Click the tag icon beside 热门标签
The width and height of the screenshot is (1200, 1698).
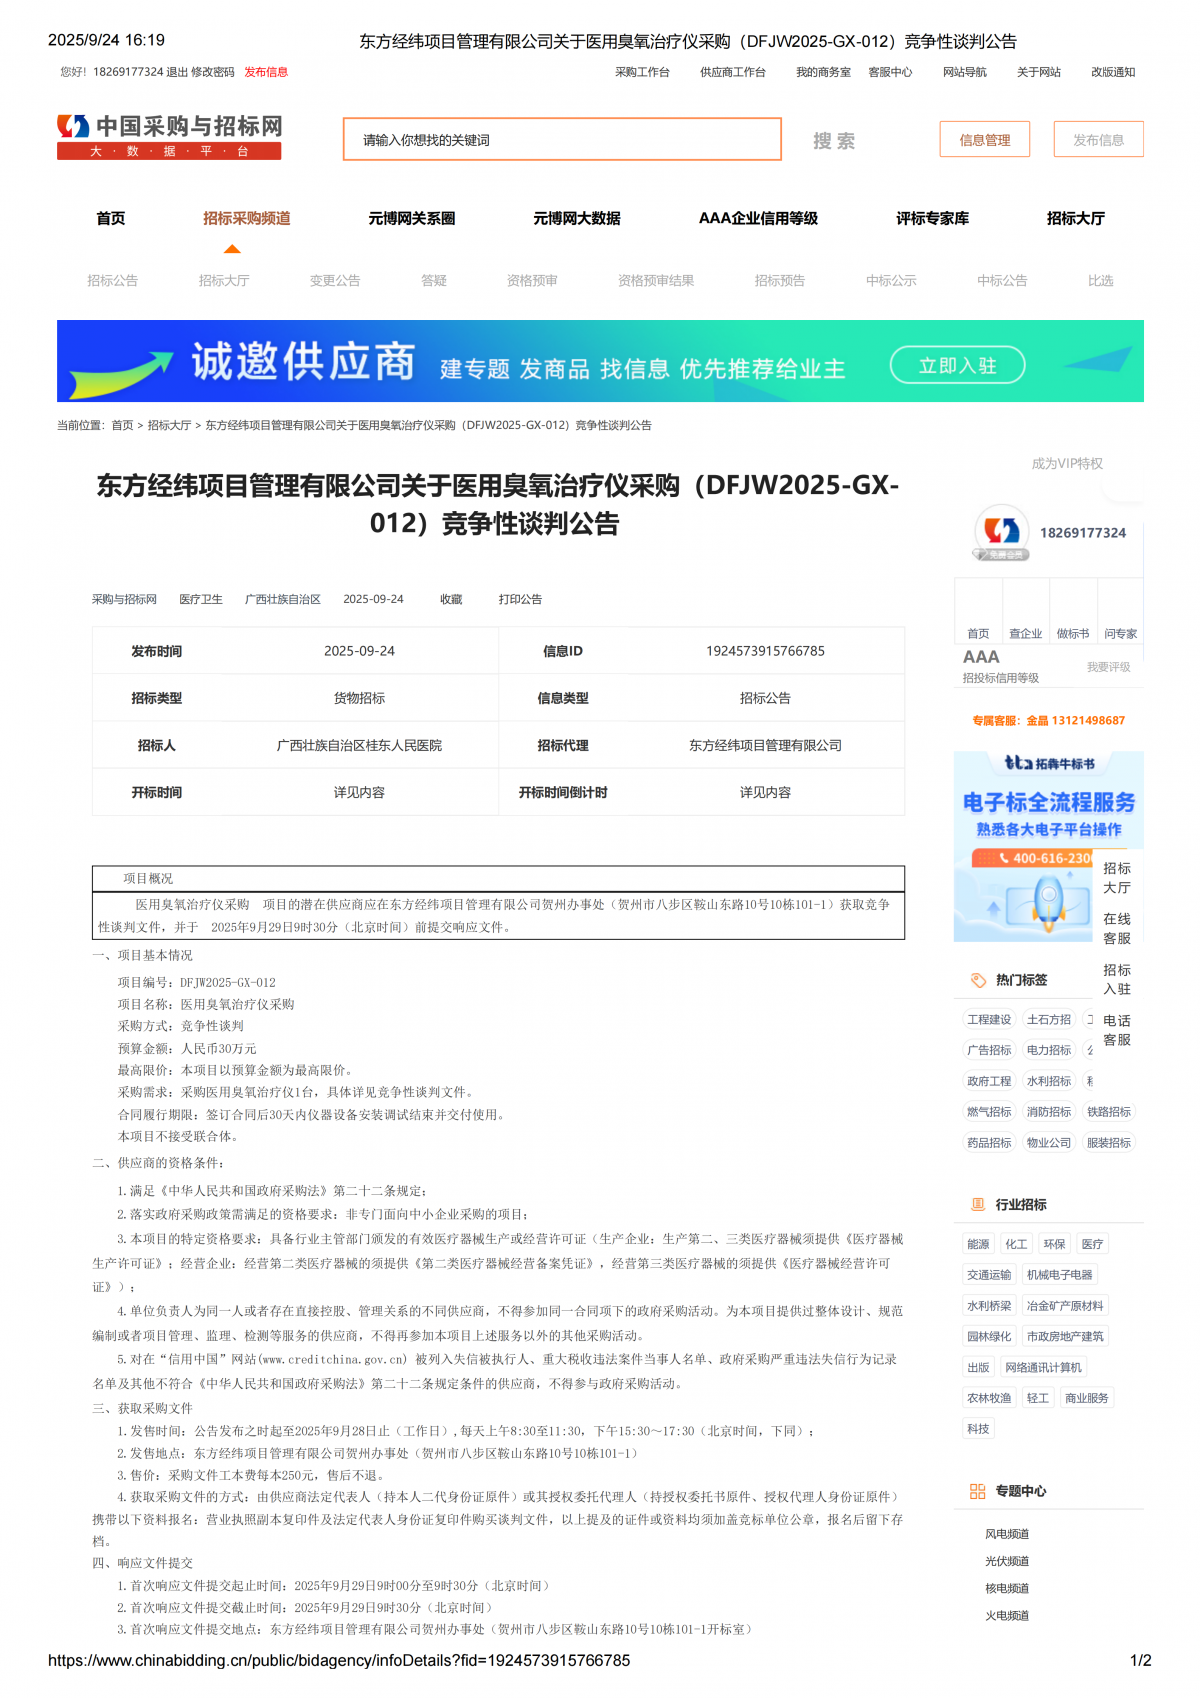pos(978,980)
